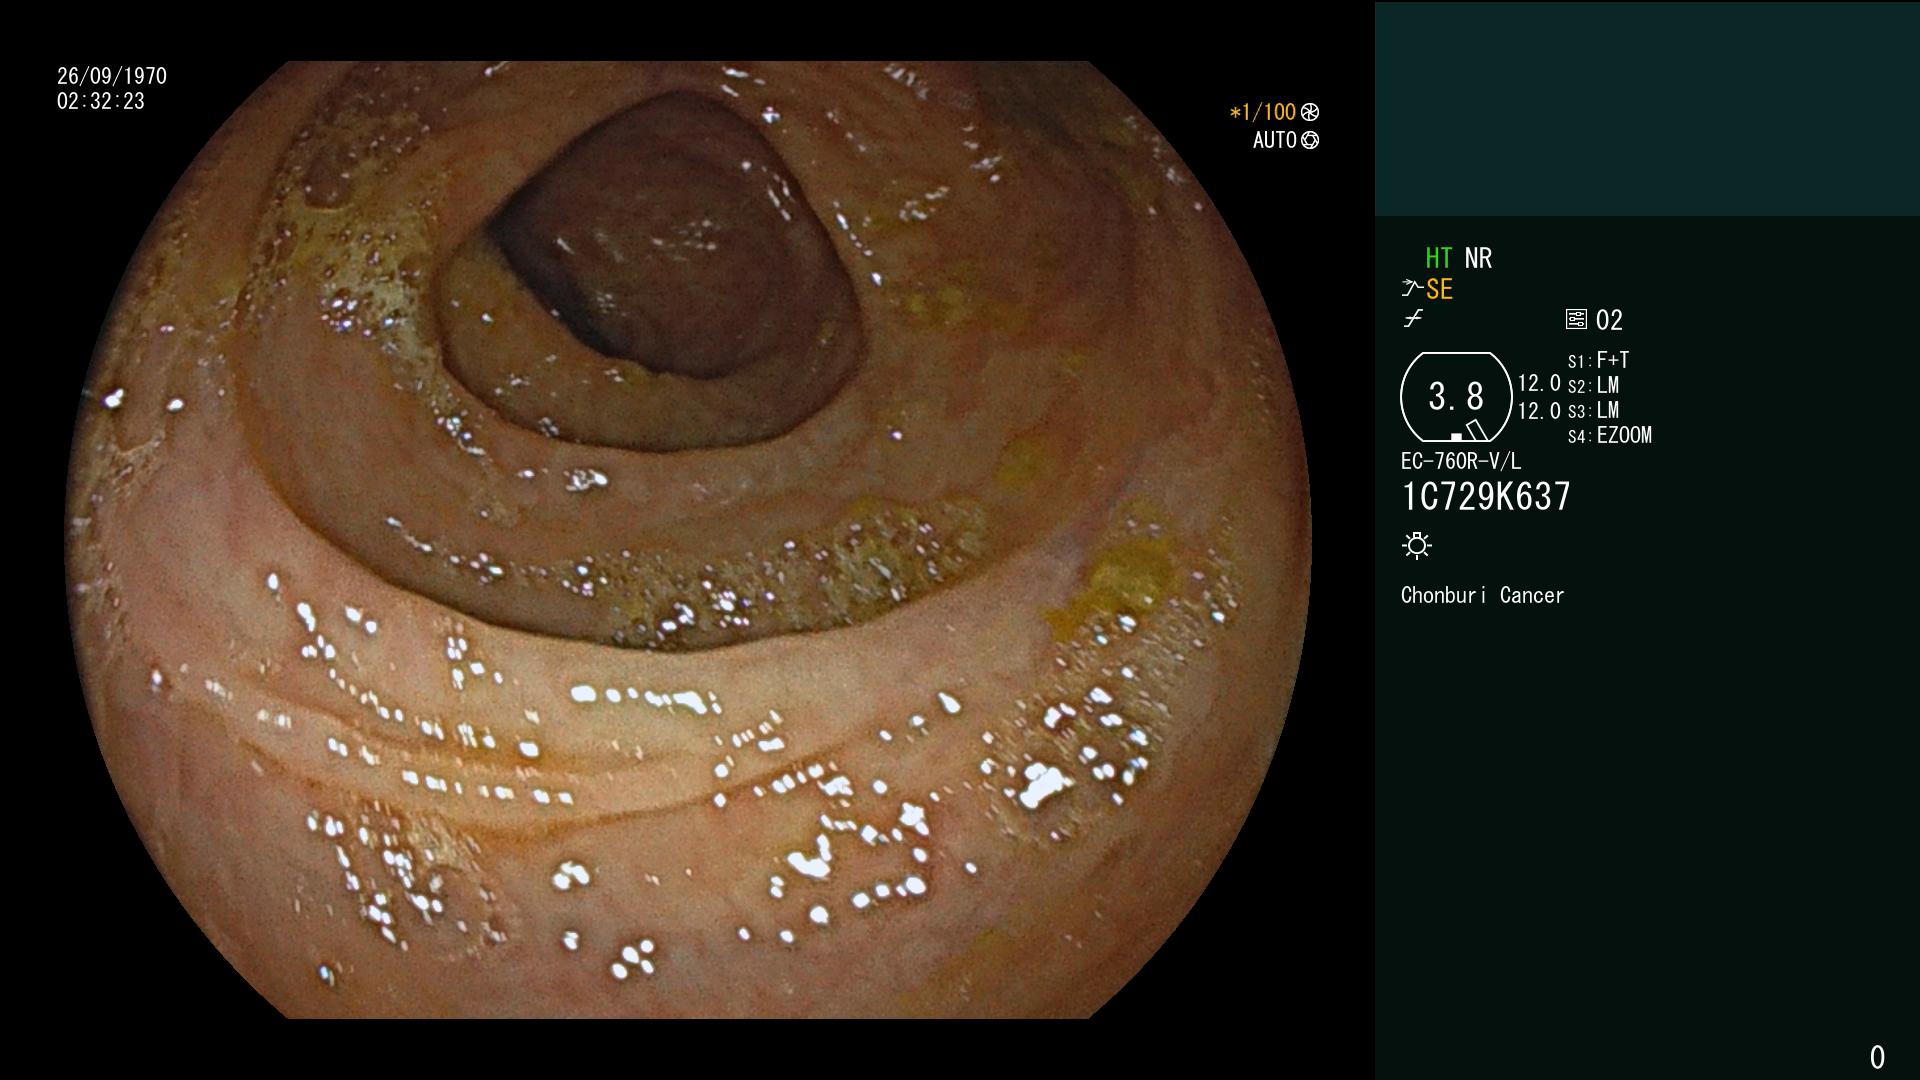Click the serial number 1C729K637
The height and width of the screenshot is (1080, 1920).
click(1486, 497)
